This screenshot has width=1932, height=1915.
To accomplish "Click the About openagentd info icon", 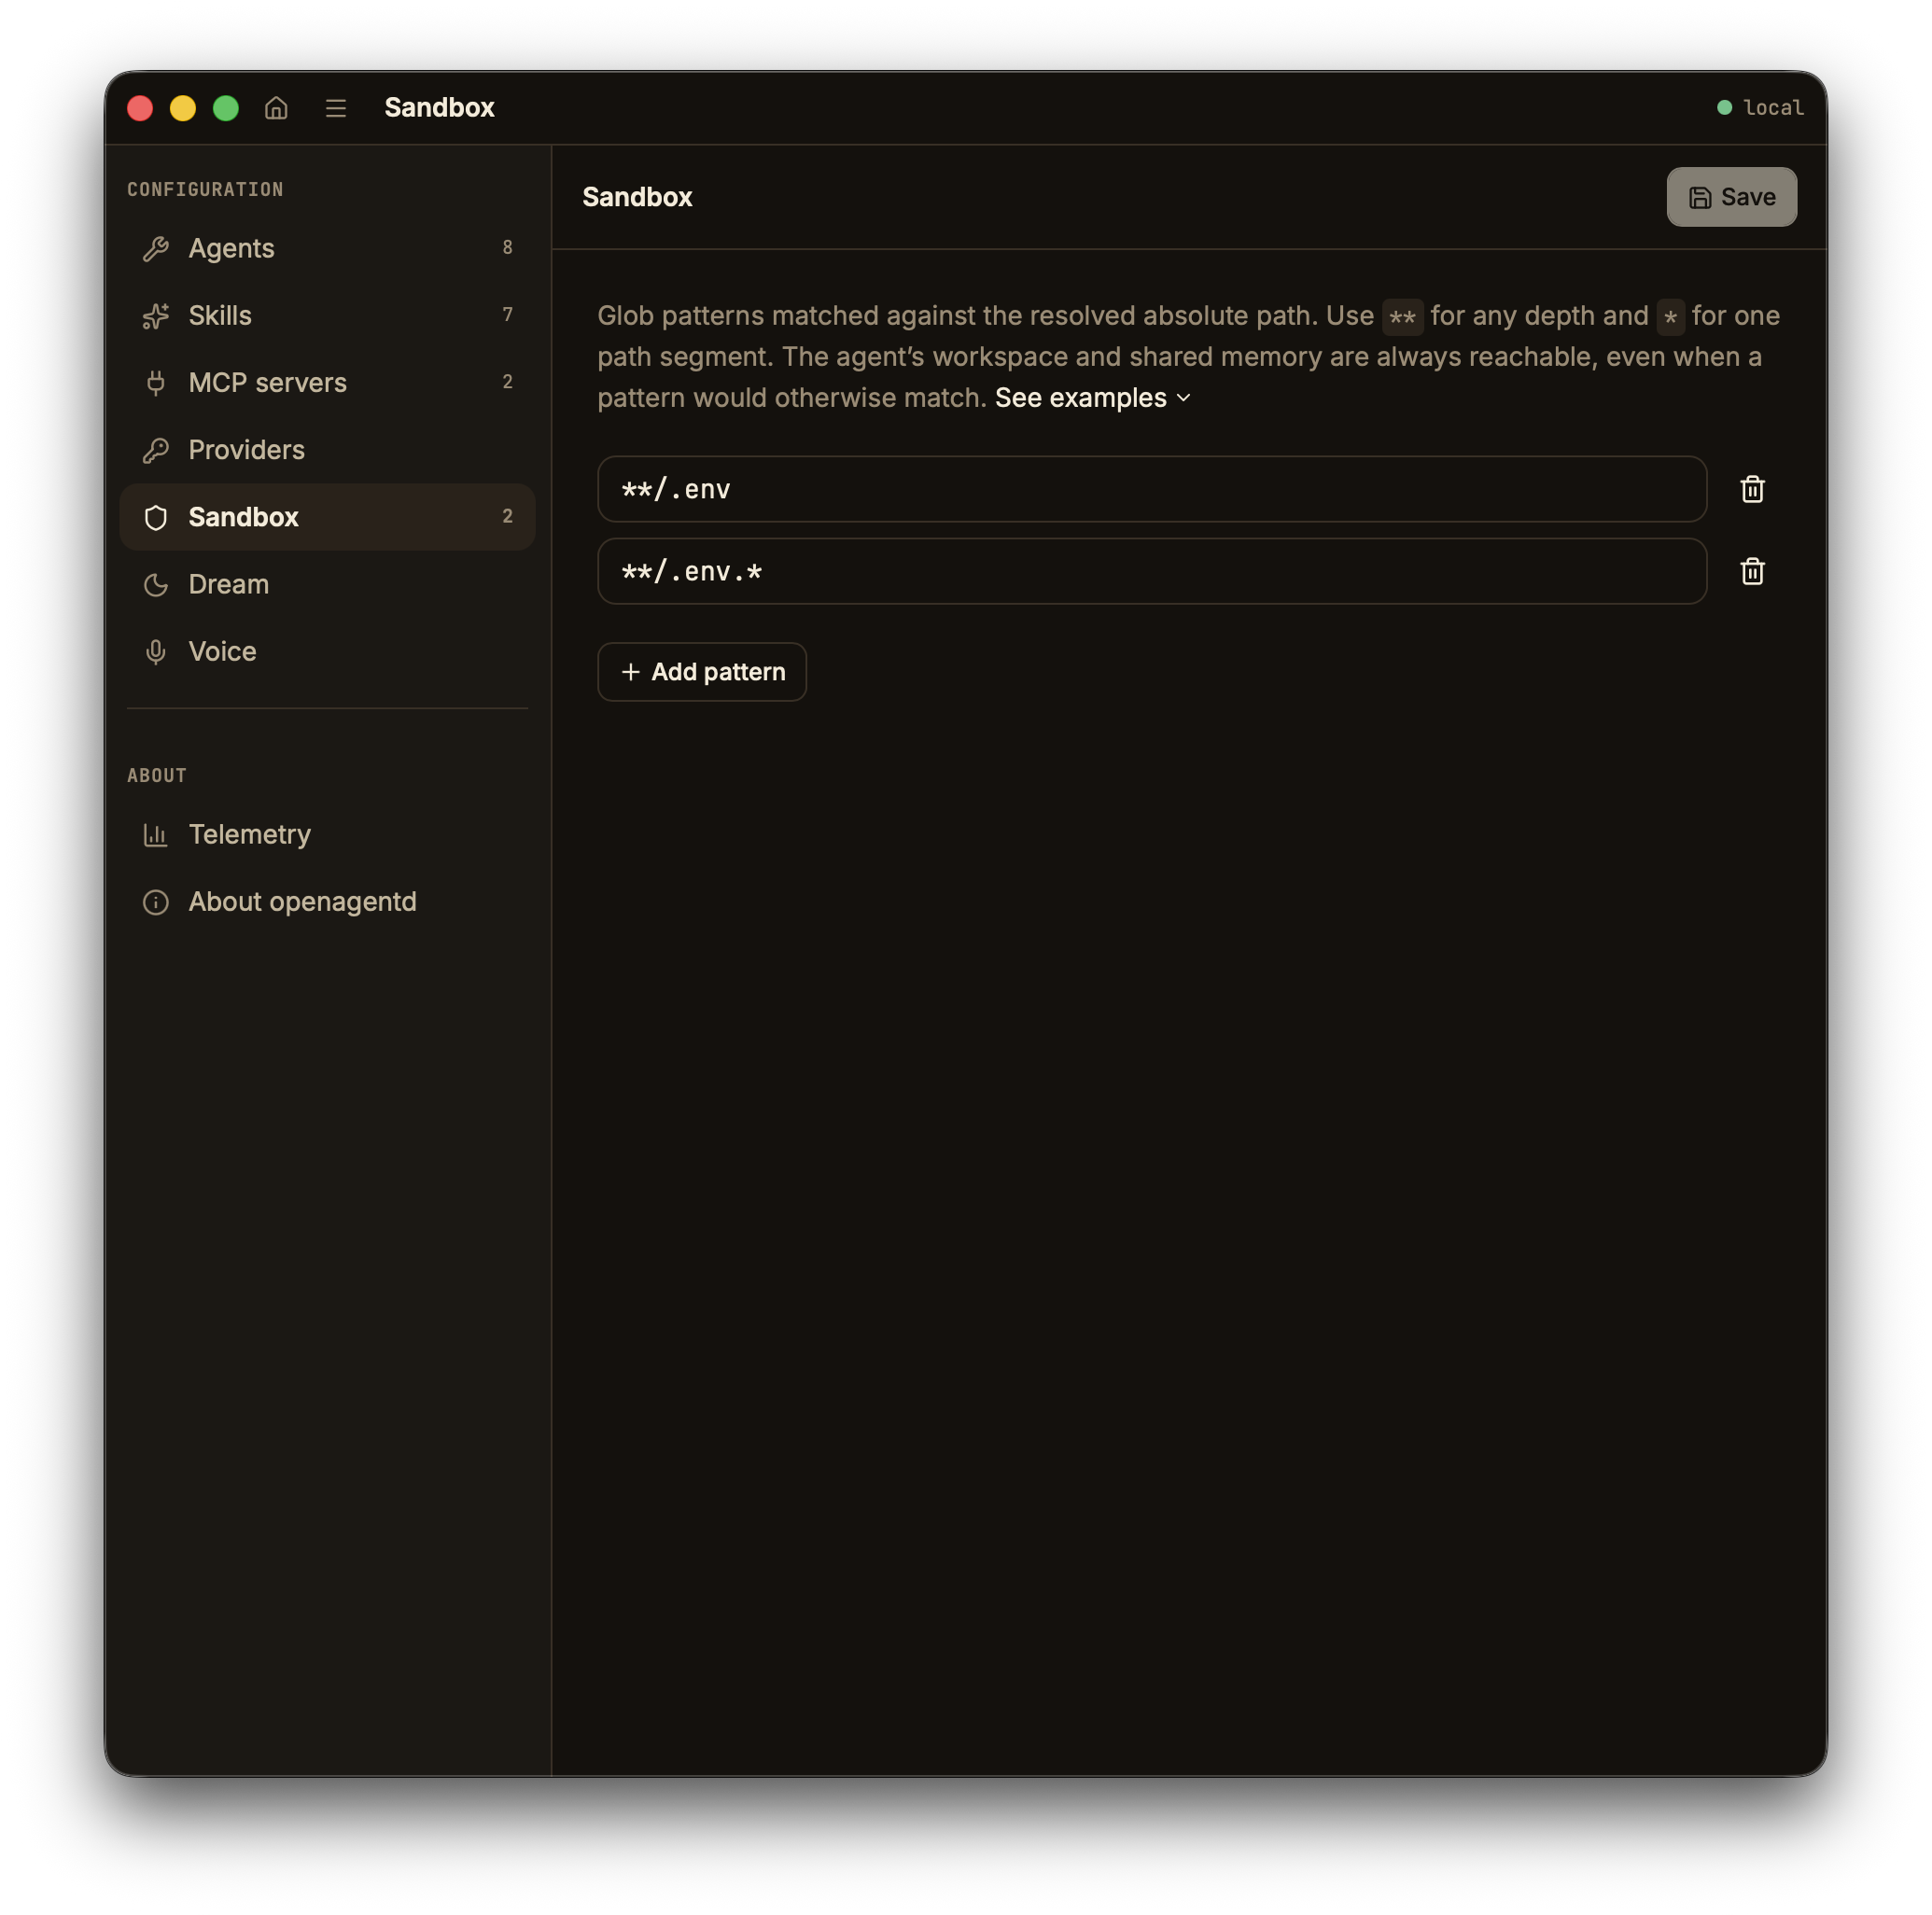I will (156, 902).
